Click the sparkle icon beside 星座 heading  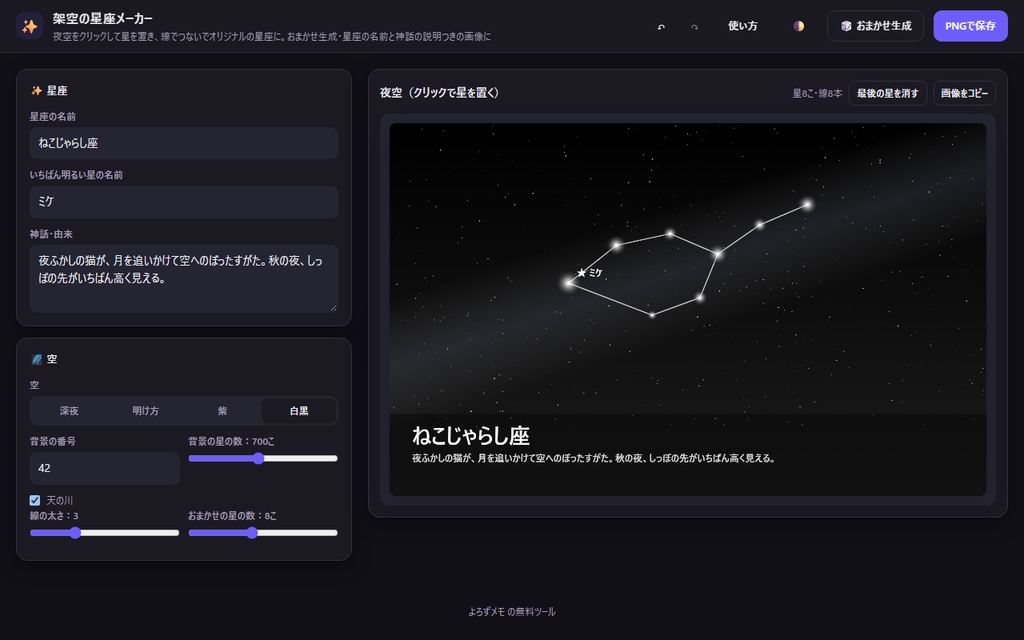(37, 91)
